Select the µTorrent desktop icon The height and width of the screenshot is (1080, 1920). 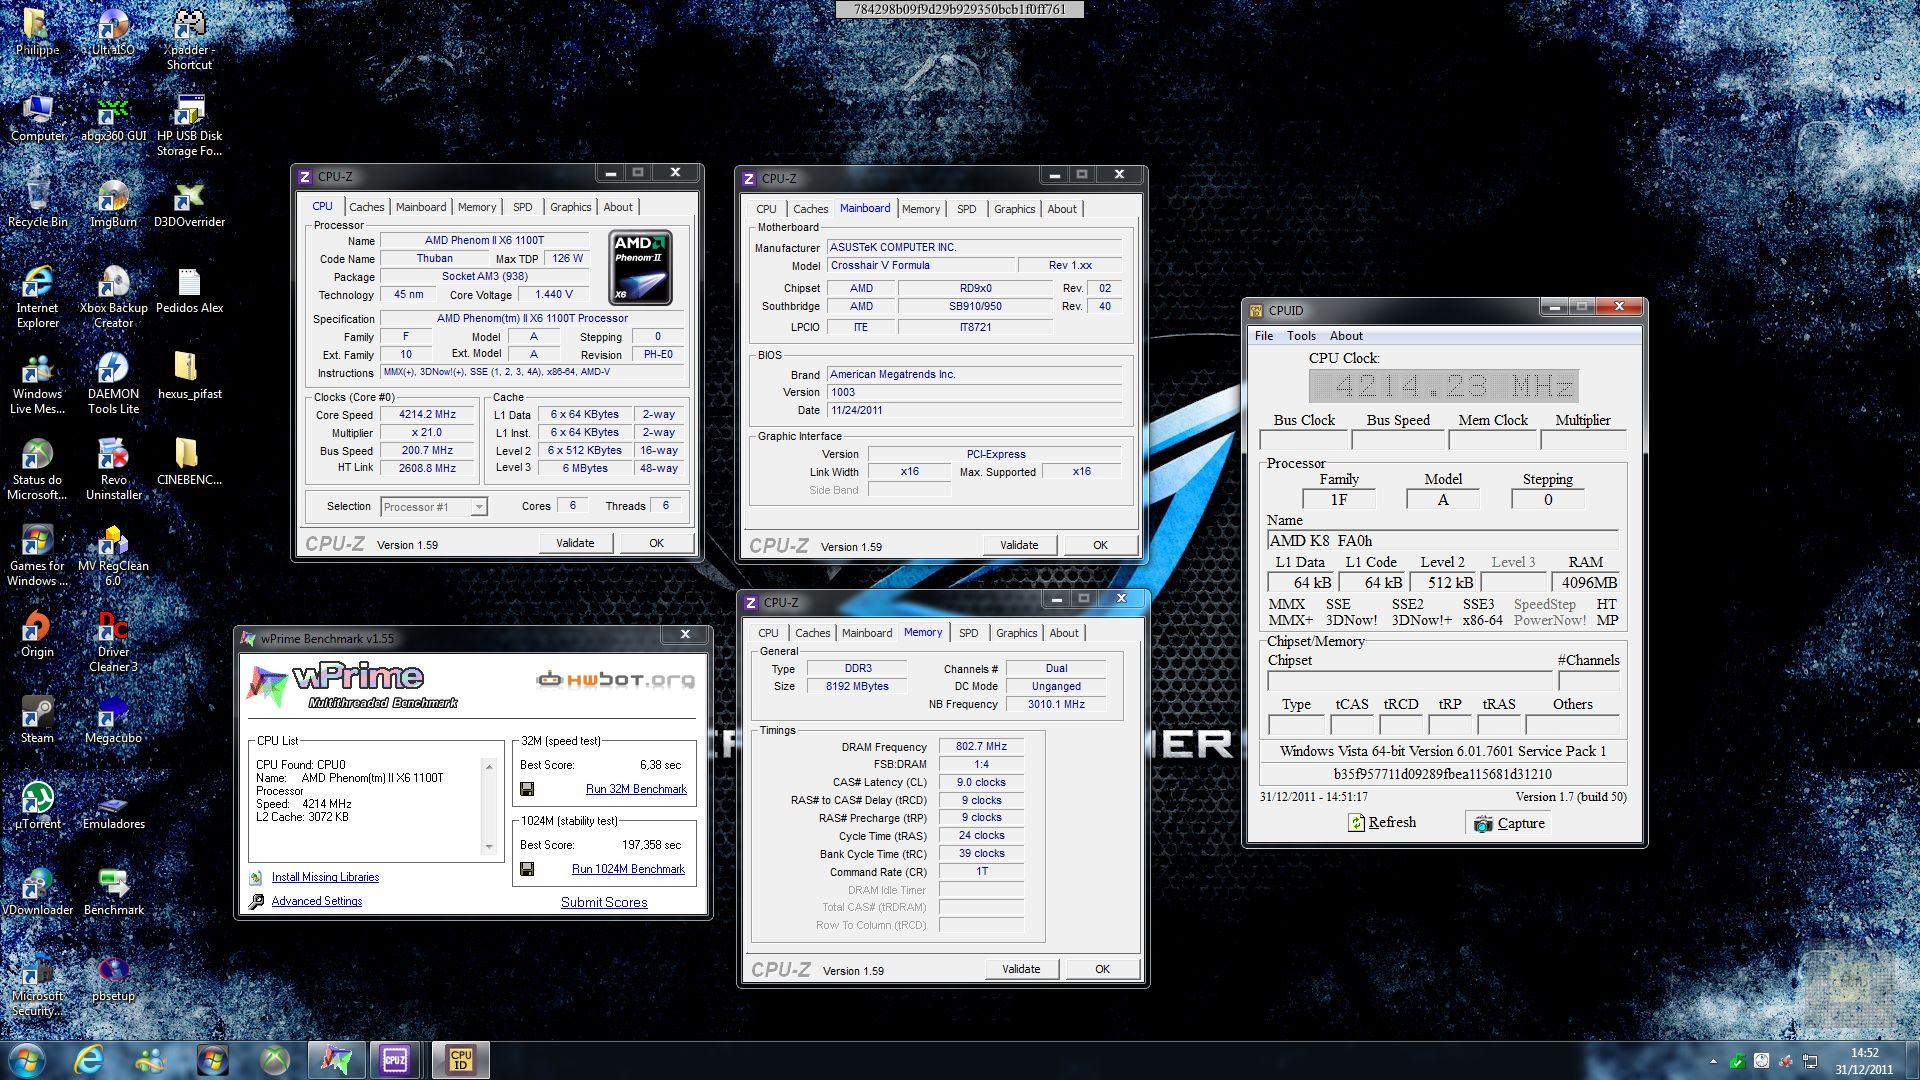[x=37, y=807]
